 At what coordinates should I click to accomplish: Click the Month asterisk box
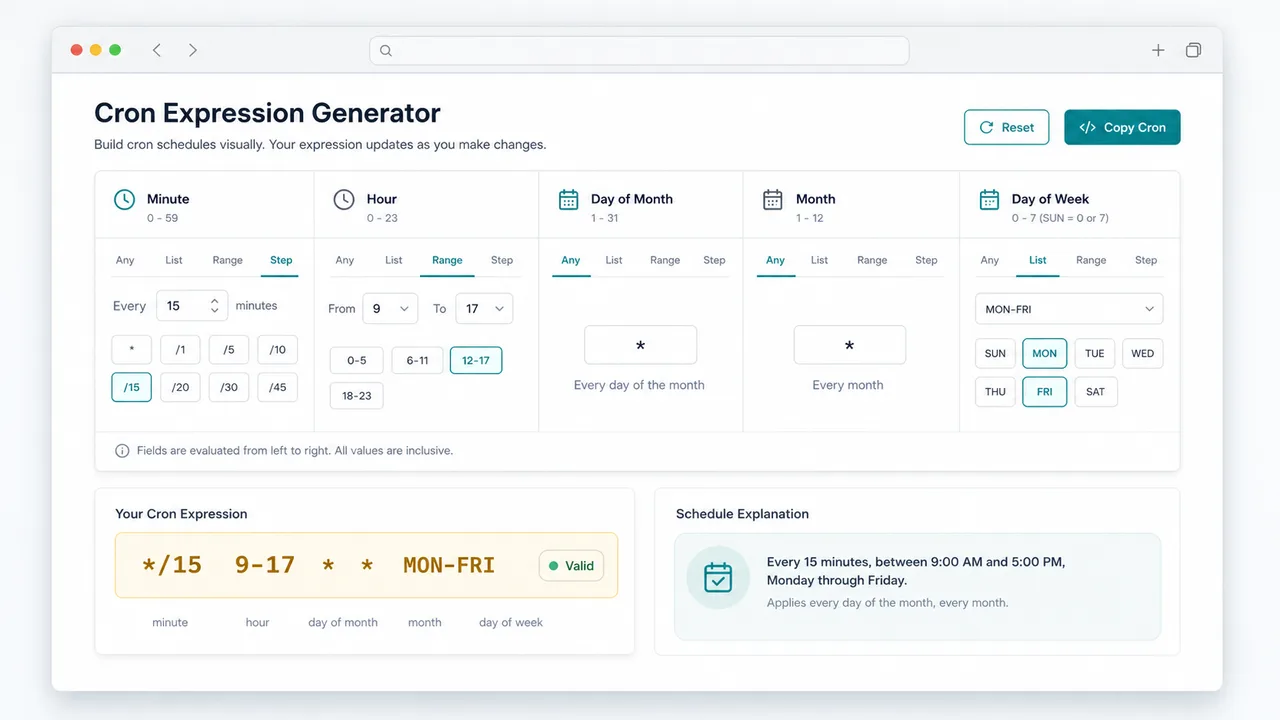point(849,345)
